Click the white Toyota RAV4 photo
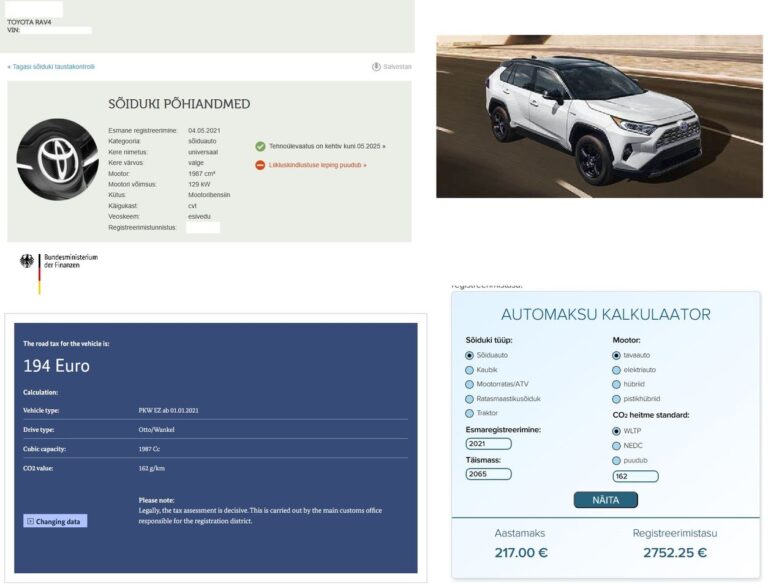The height and width of the screenshot is (588, 768). [x=598, y=116]
